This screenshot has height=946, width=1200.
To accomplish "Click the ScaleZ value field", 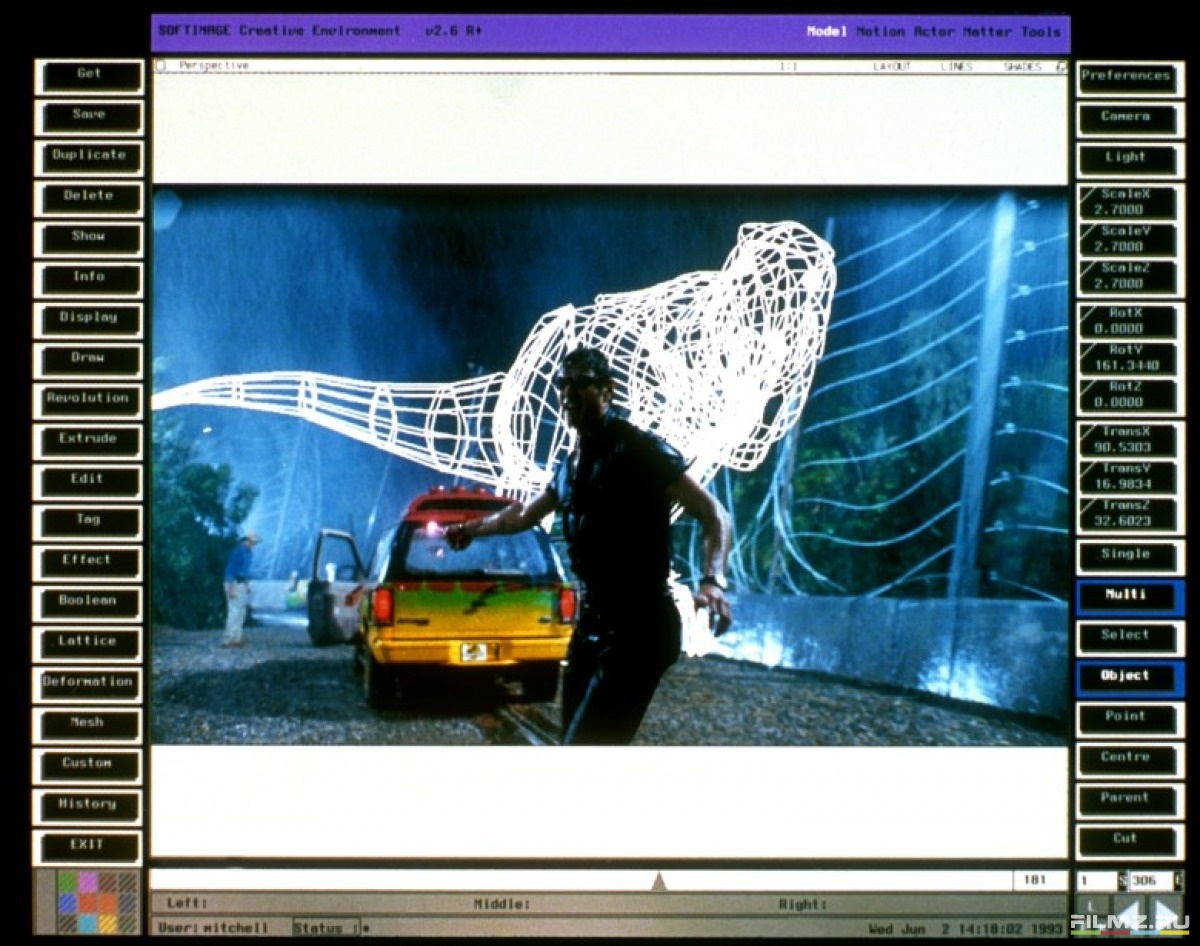I will point(1130,277).
